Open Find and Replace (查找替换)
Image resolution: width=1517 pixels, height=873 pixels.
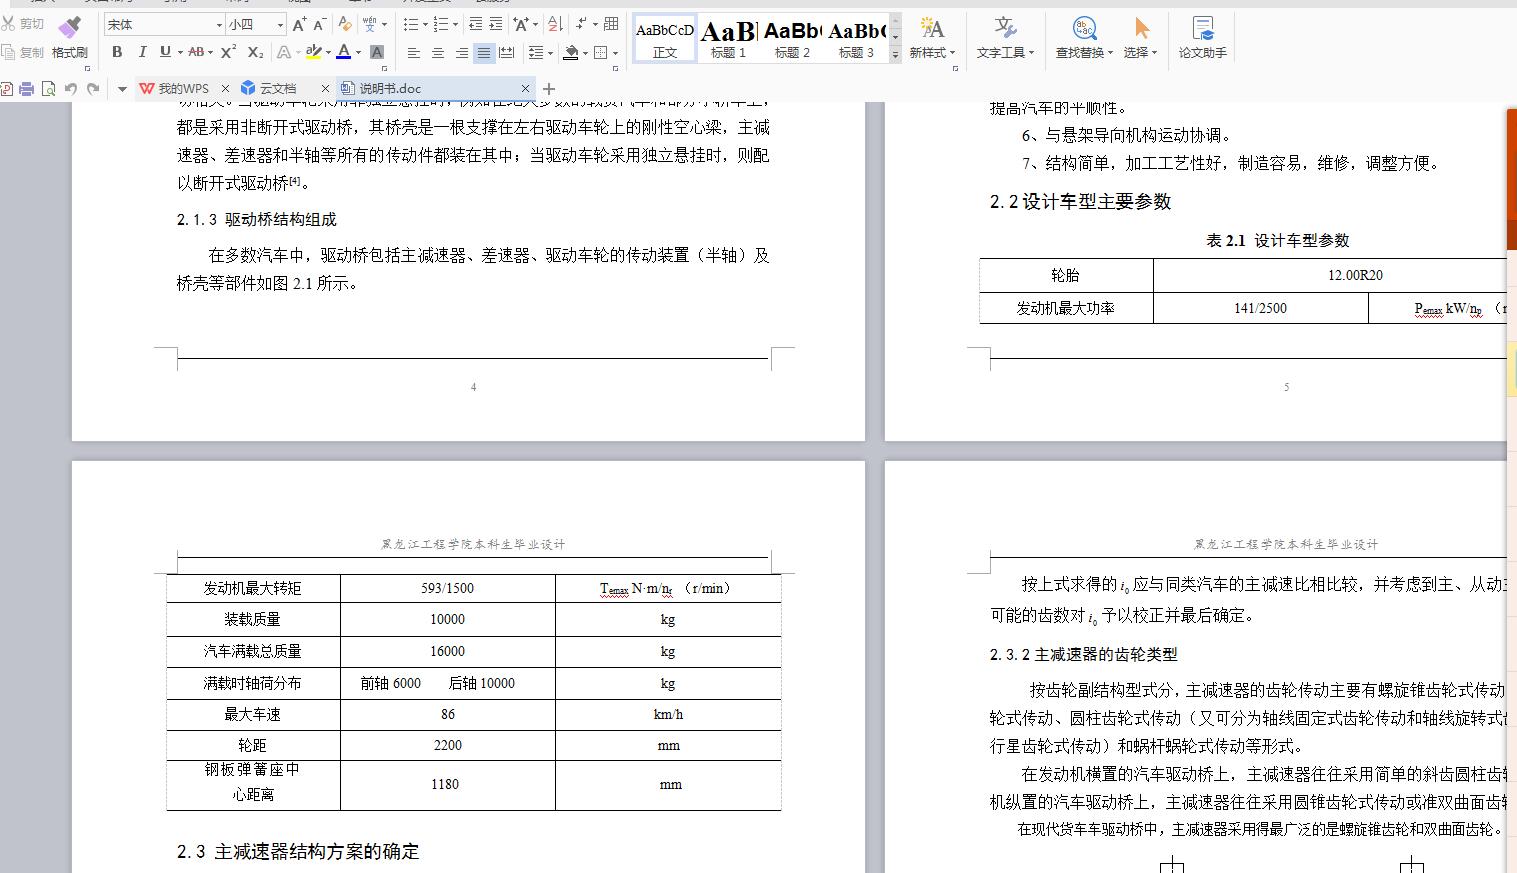coord(1084,37)
